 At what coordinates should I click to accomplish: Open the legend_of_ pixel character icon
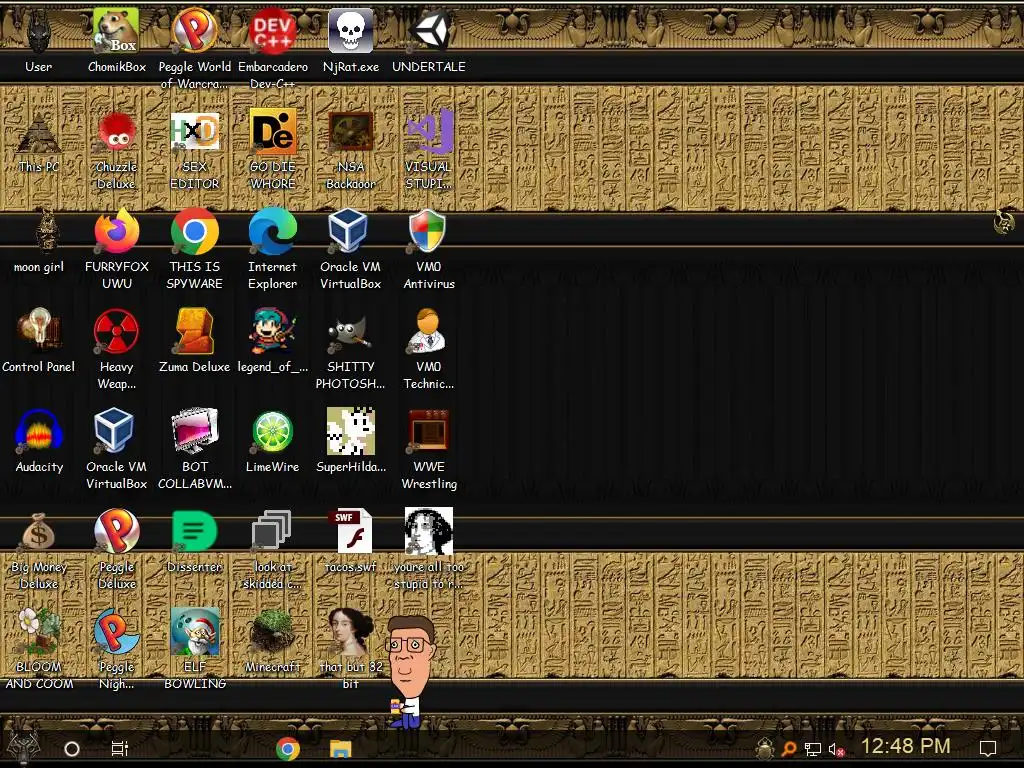272,332
